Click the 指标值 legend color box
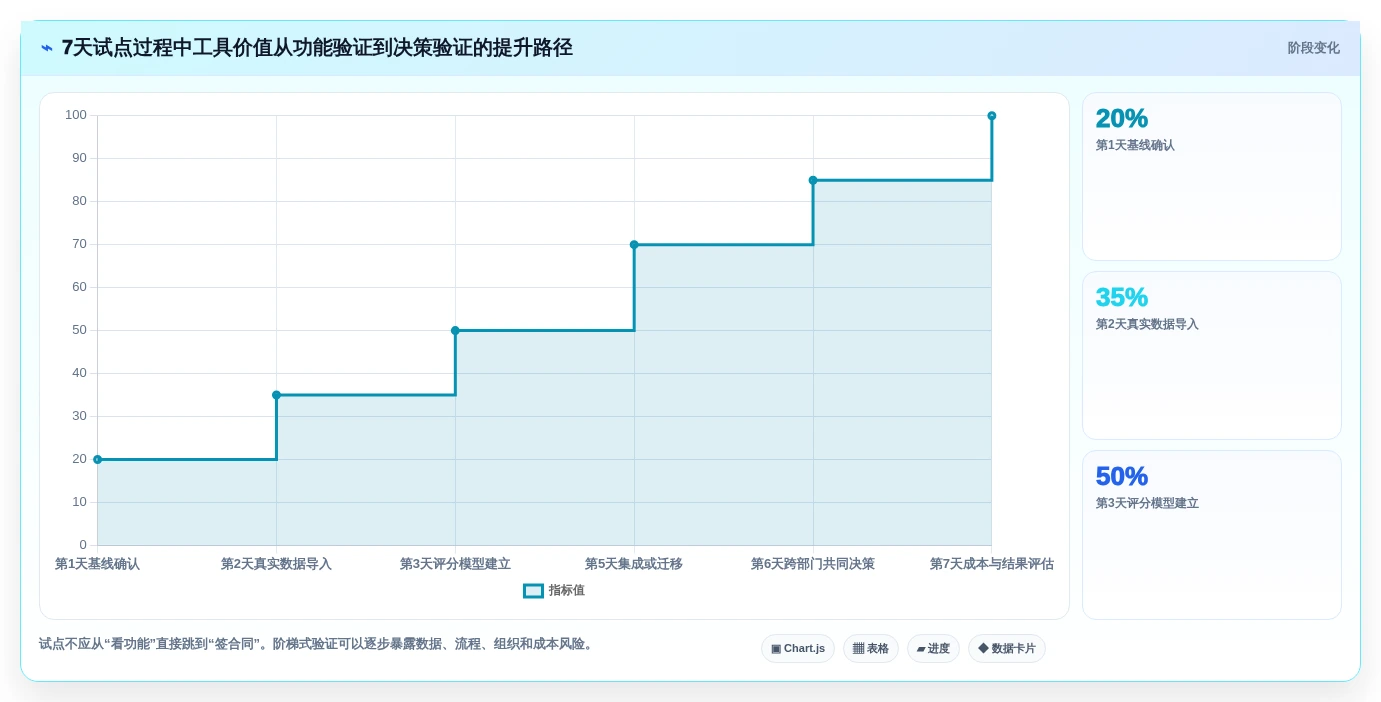Viewport: 1381px width, 702px height. (x=533, y=591)
